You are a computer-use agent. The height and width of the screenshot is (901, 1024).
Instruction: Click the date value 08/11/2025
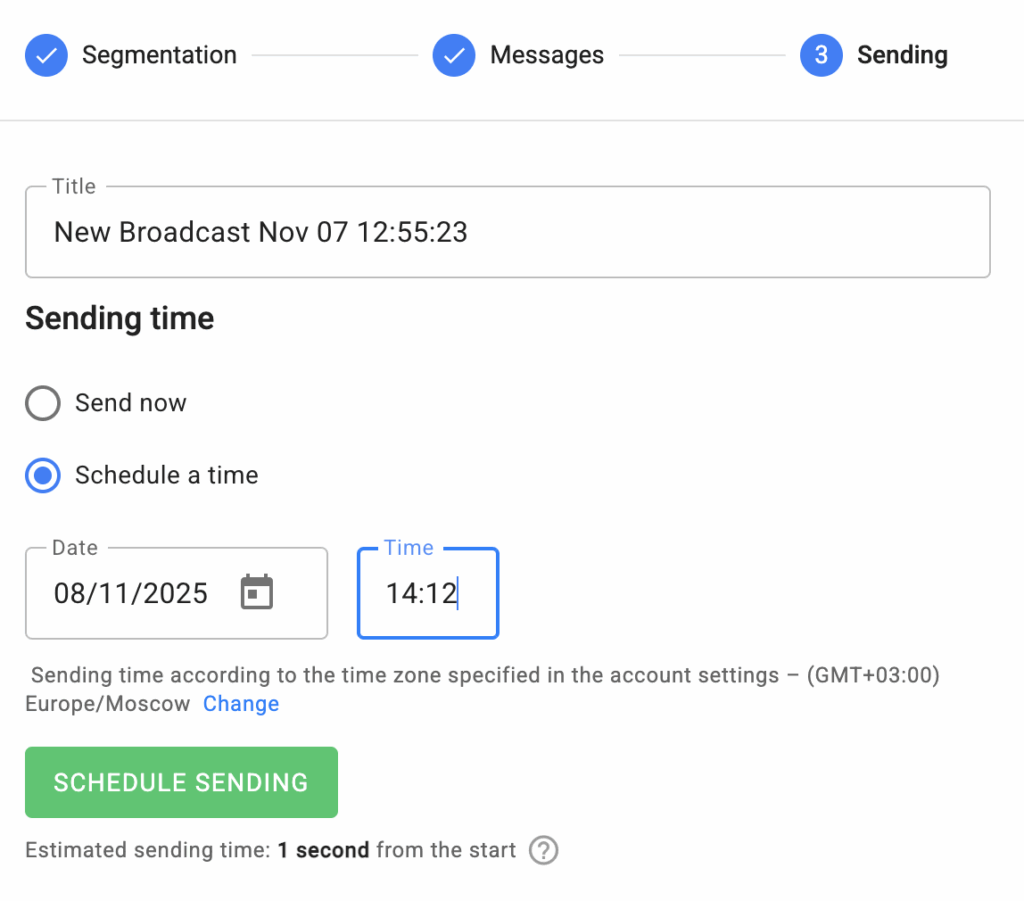click(131, 594)
